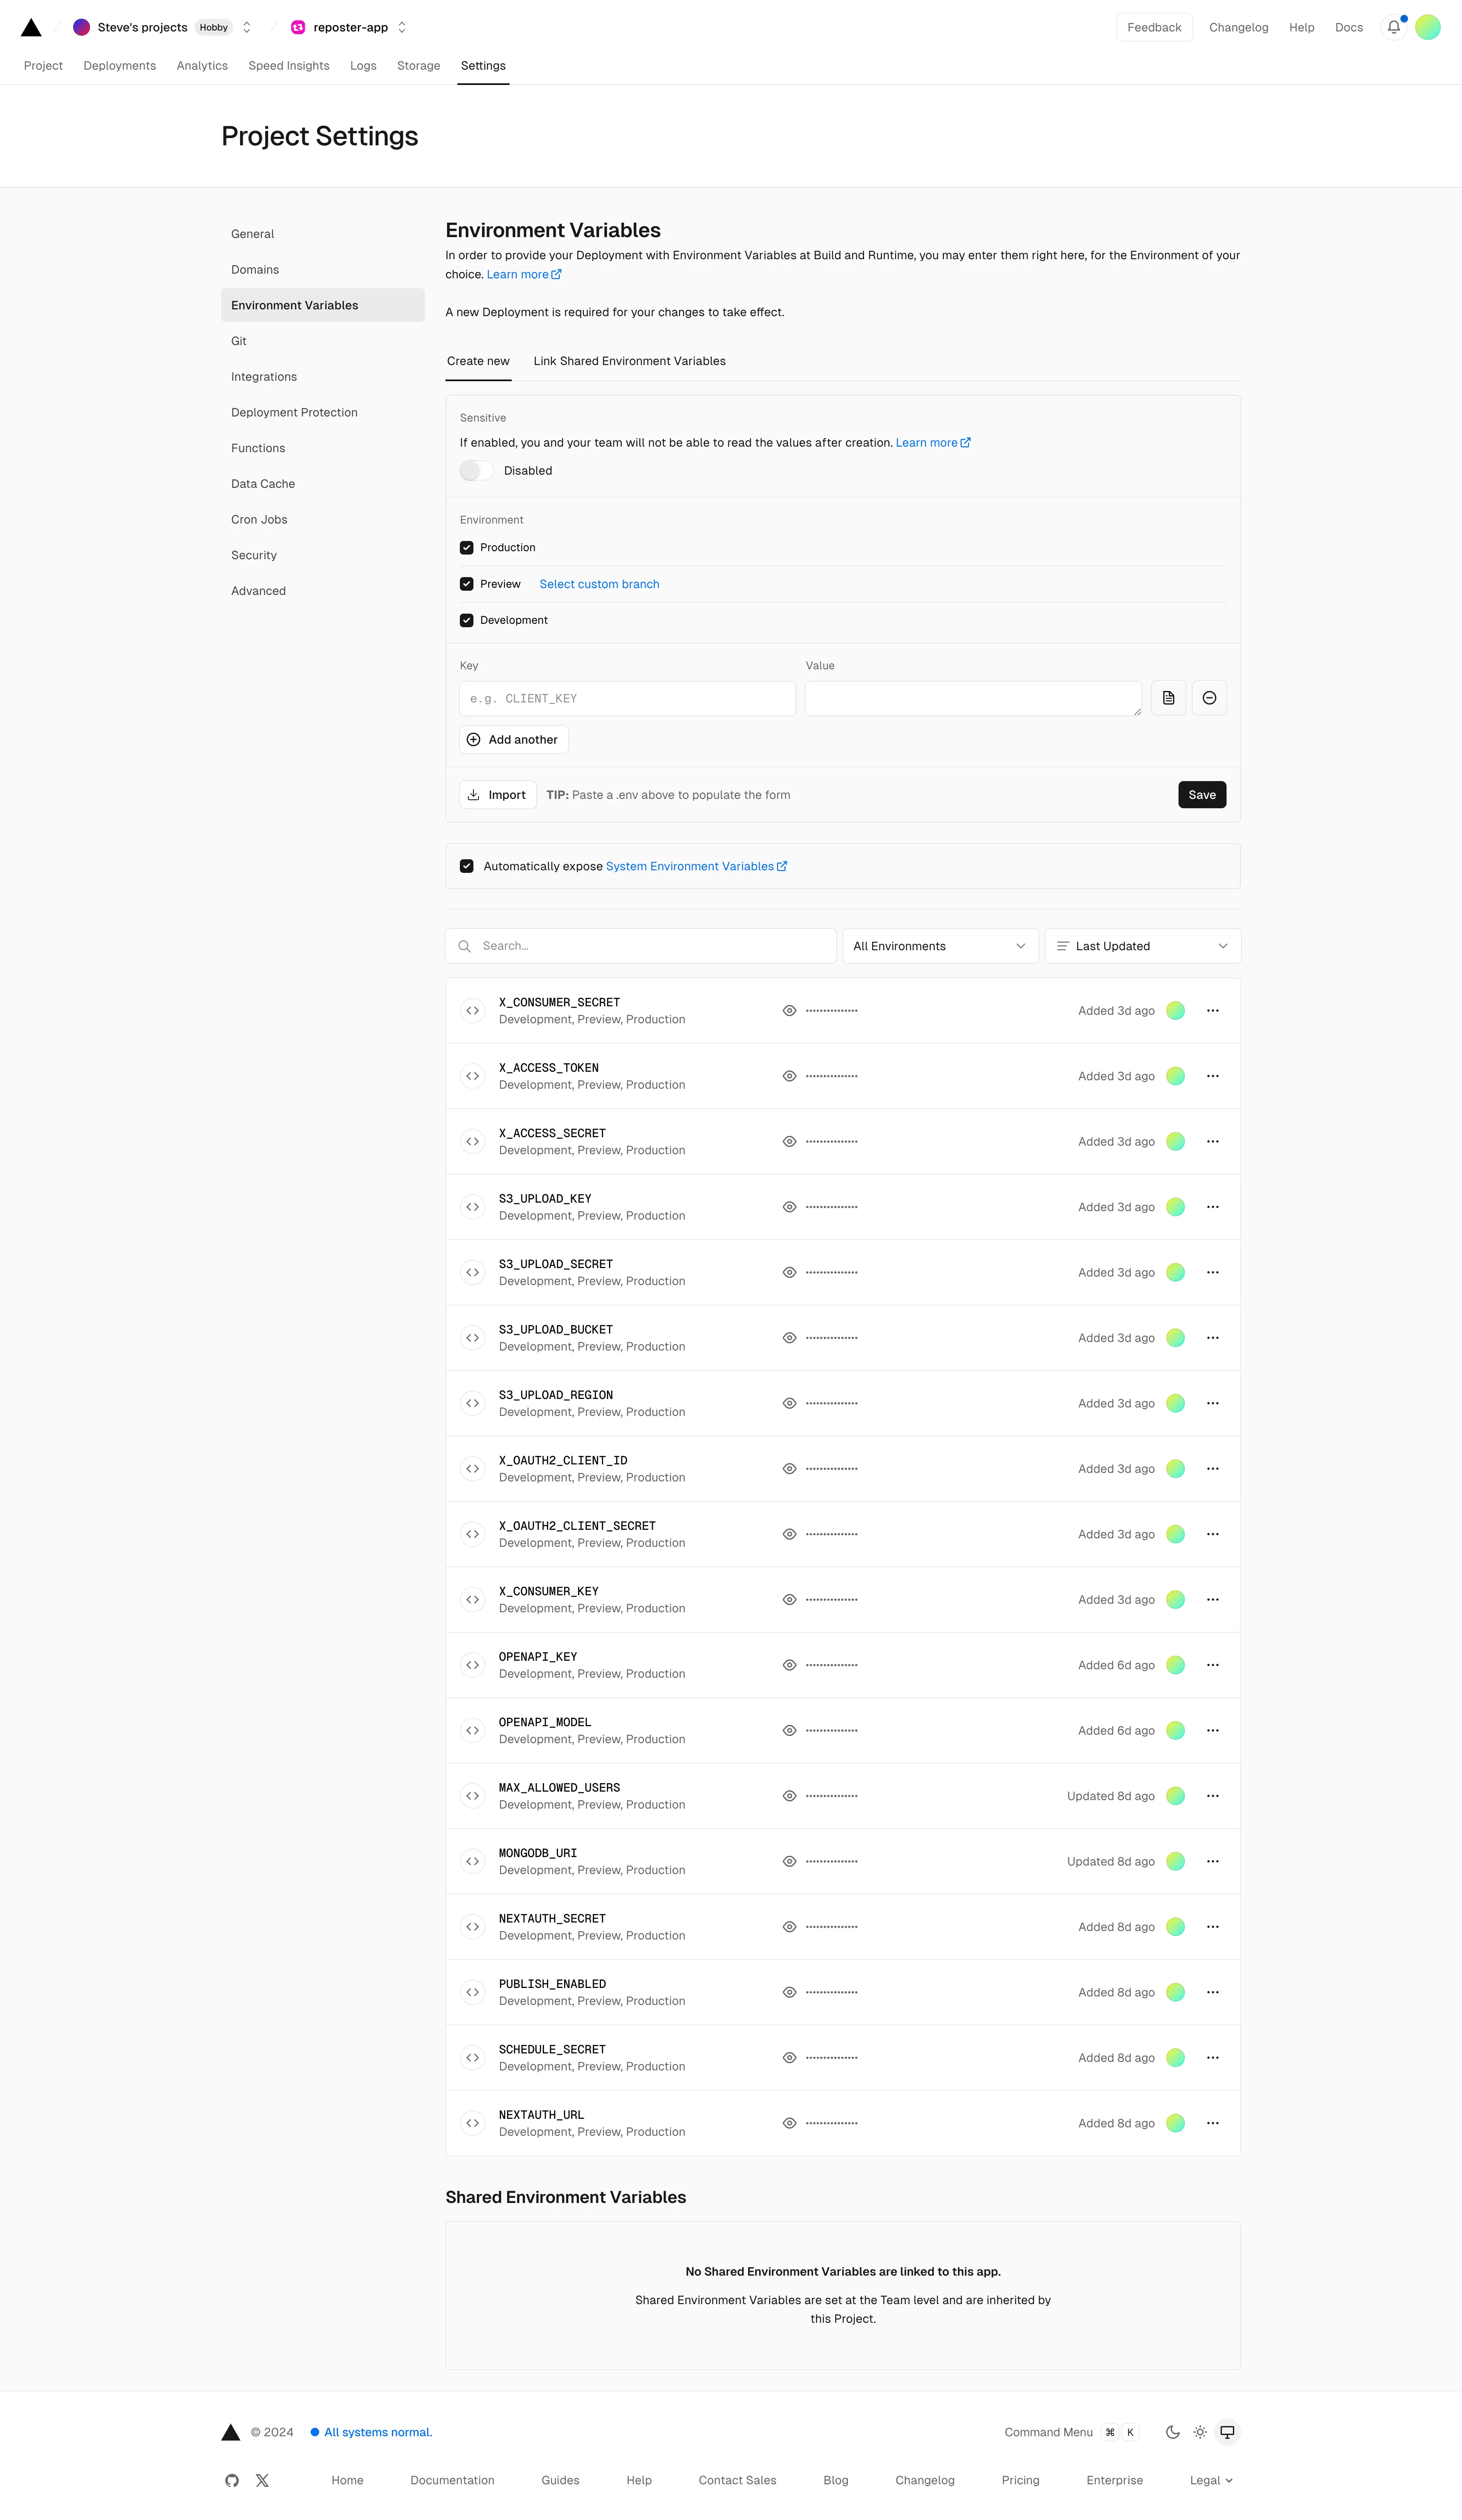Screen dimensions: 1462x2520
Task: Click the Vercel triangle logo in header
Action: pyautogui.click(x=31, y=27)
